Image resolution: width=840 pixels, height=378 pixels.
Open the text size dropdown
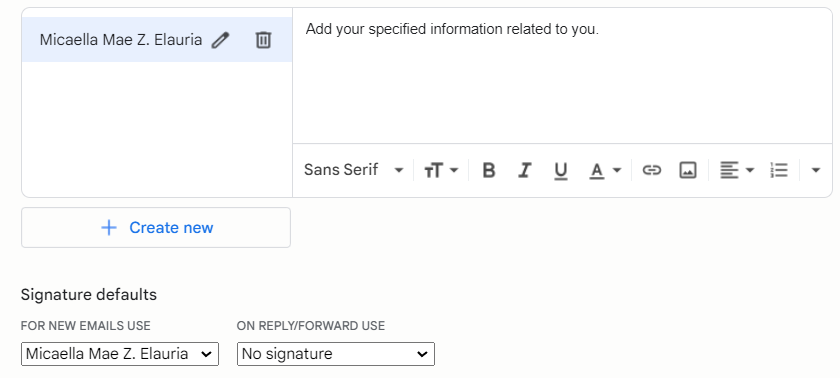(441, 170)
